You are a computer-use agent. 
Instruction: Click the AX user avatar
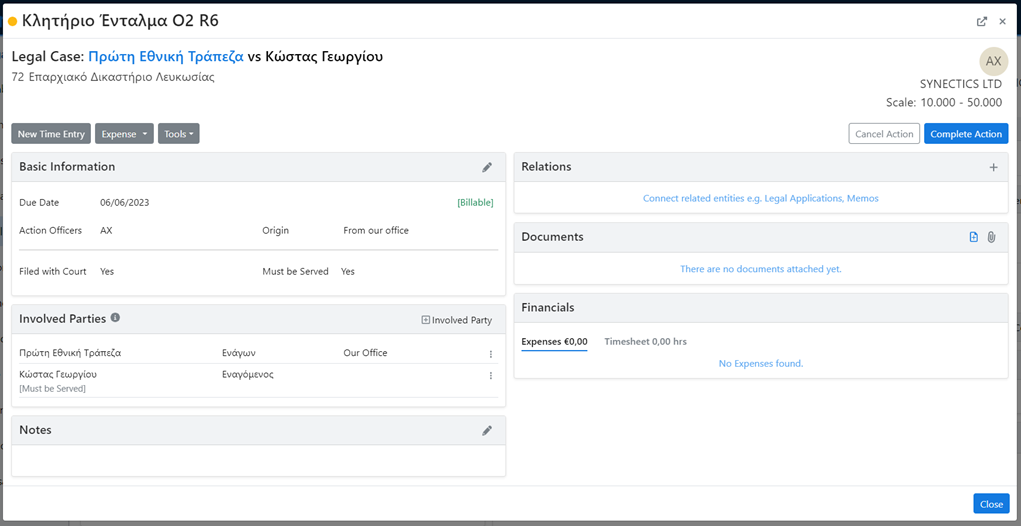(993, 61)
